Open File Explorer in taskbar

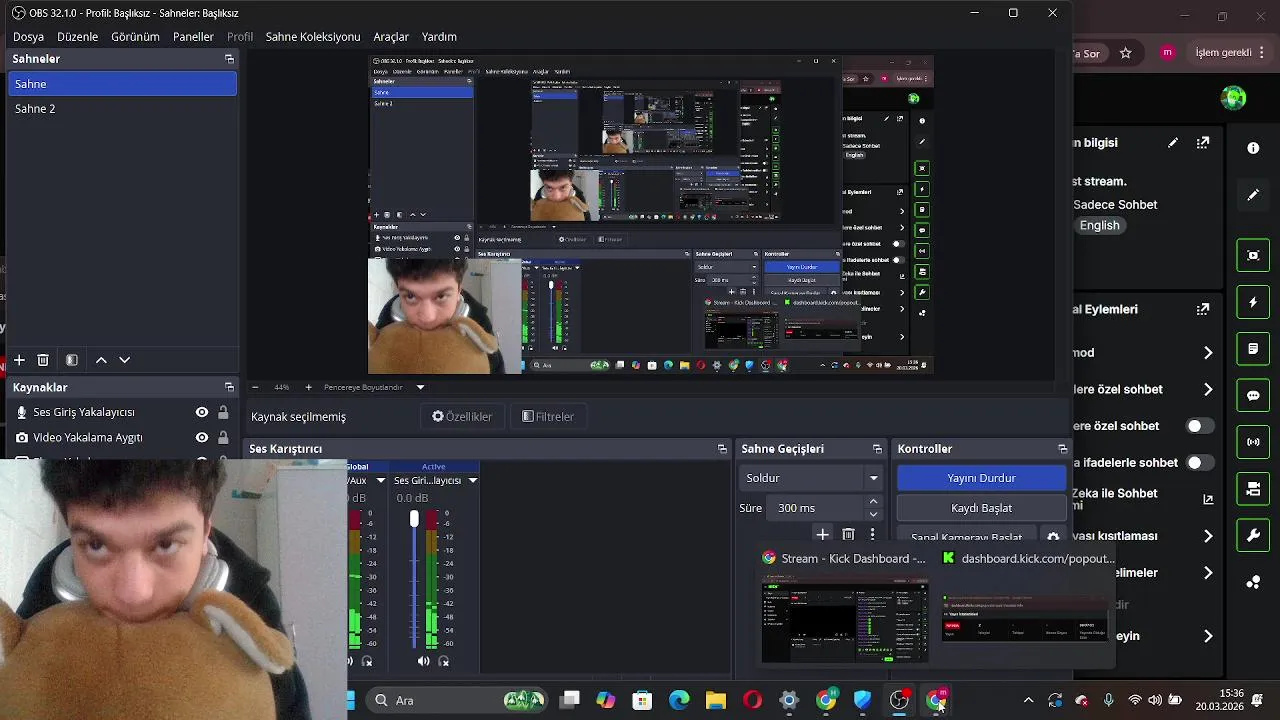715,701
